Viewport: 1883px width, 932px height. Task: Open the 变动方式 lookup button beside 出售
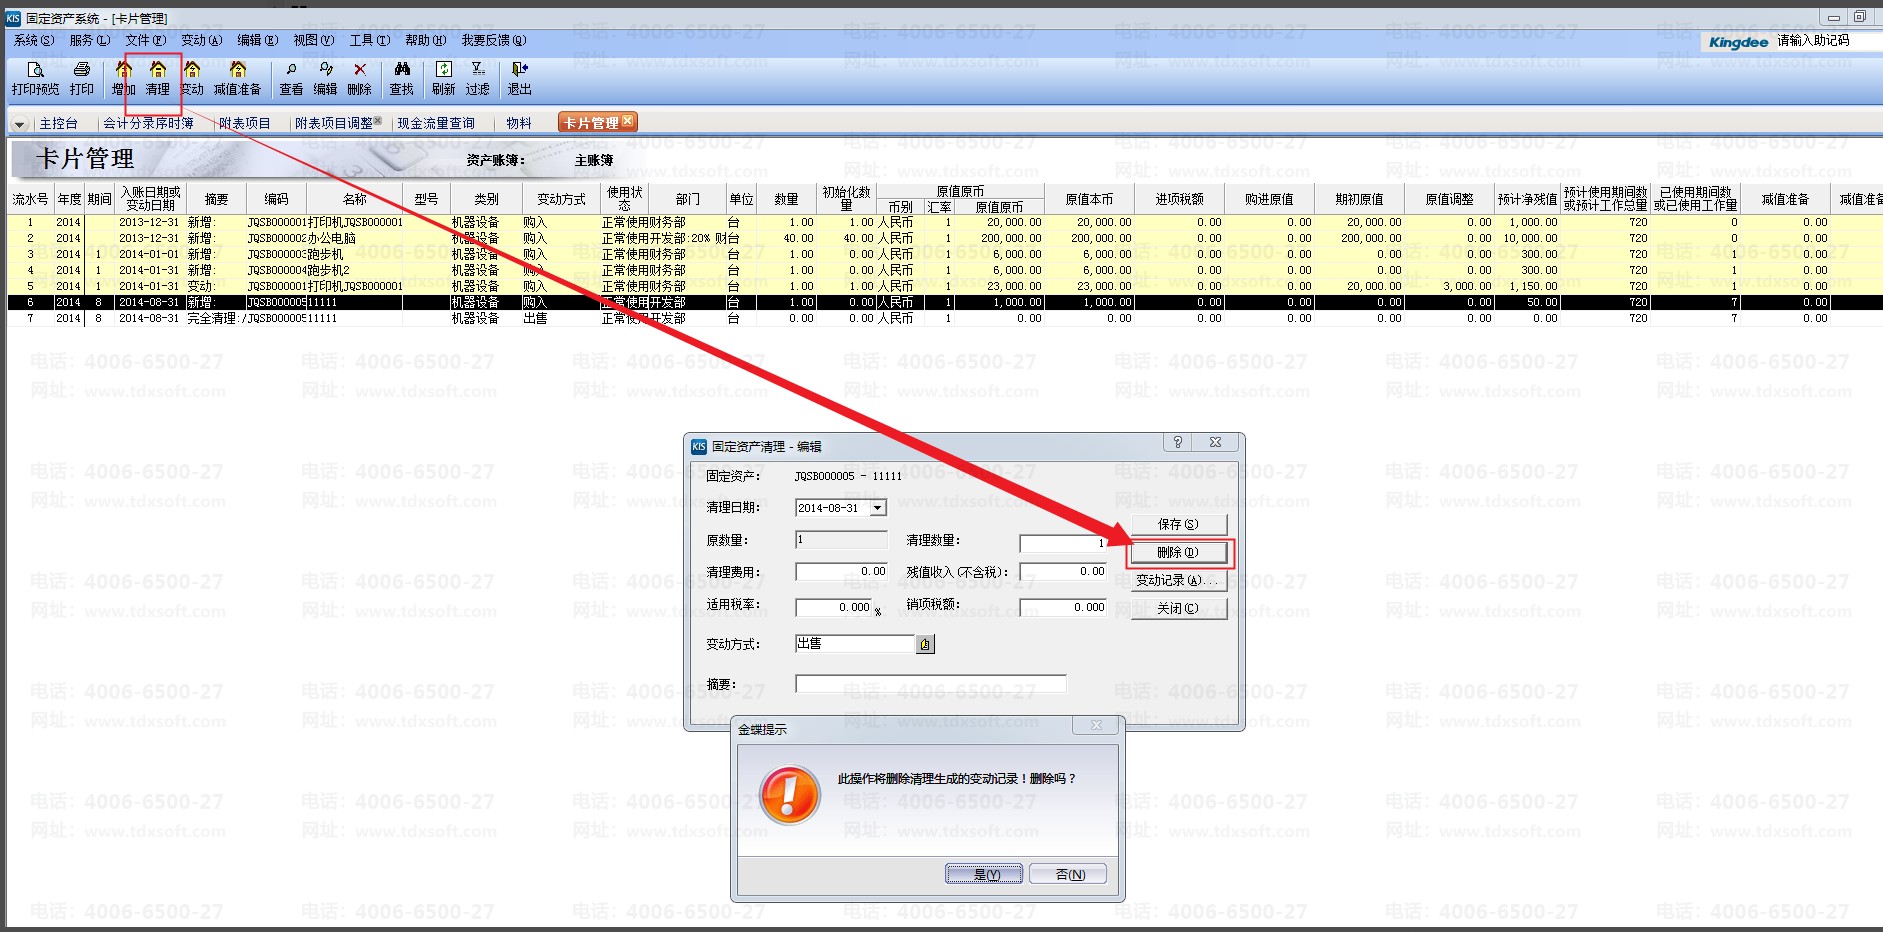click(925, 645)
